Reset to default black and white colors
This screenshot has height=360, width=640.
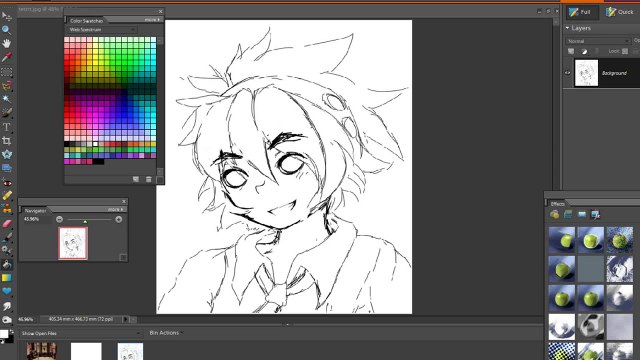(2, 341)
